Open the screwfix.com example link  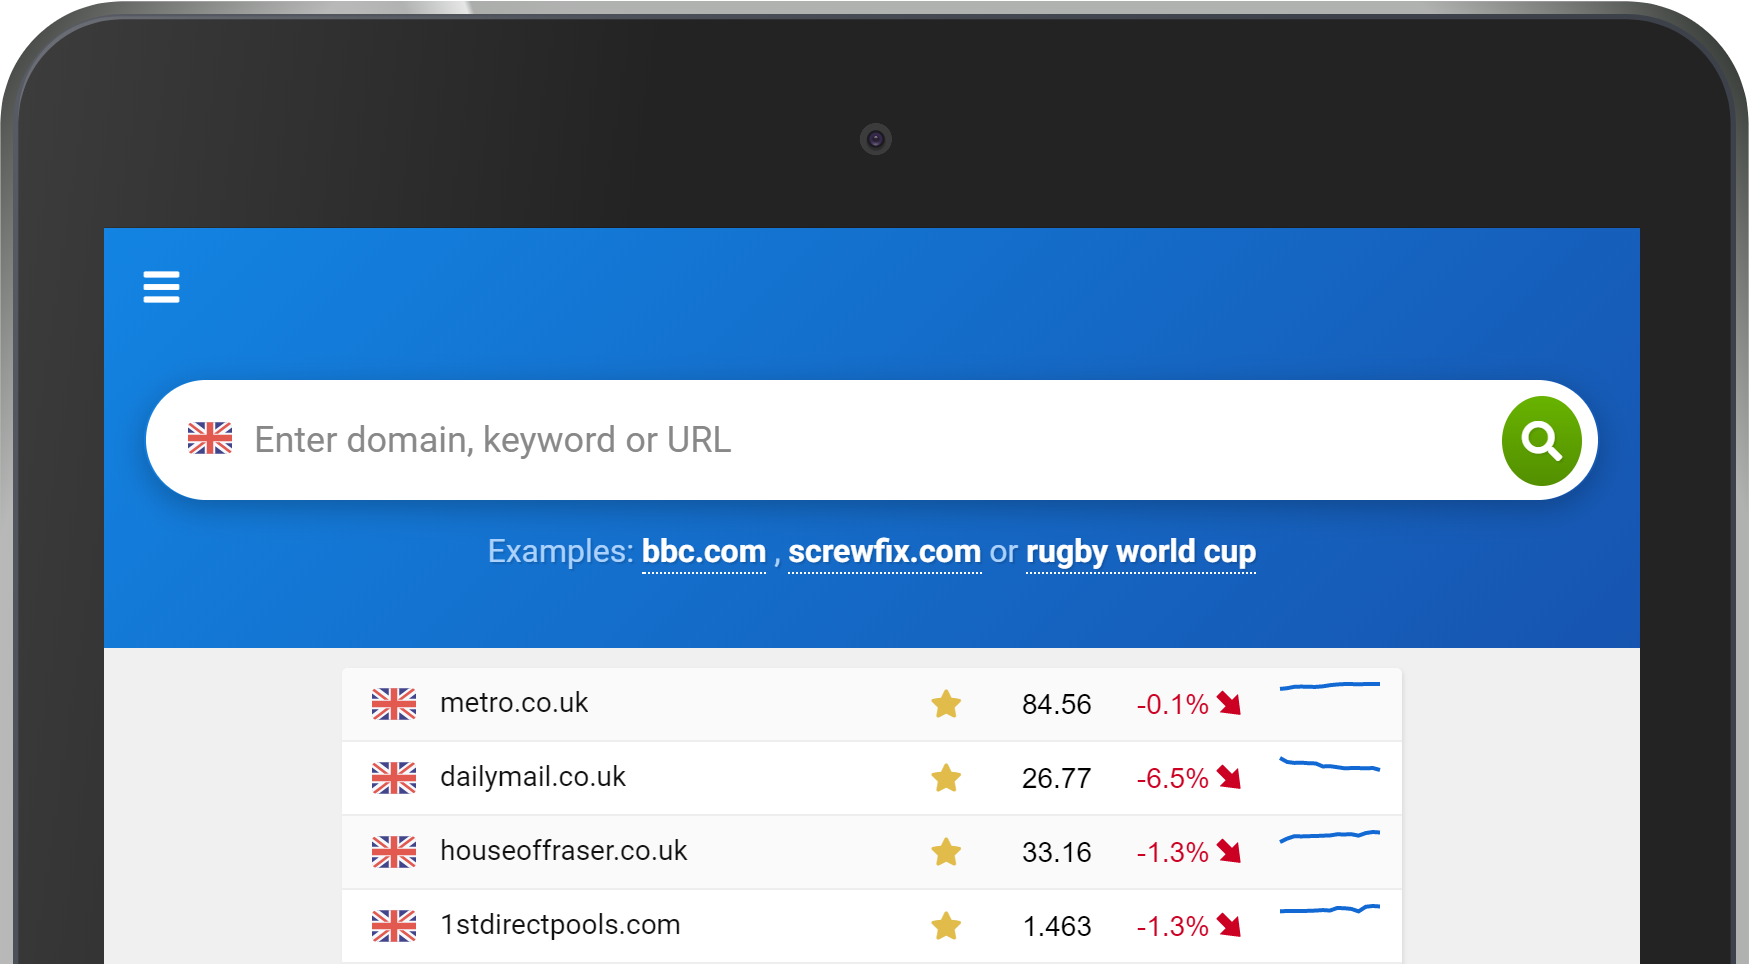(x=884, y=552)
